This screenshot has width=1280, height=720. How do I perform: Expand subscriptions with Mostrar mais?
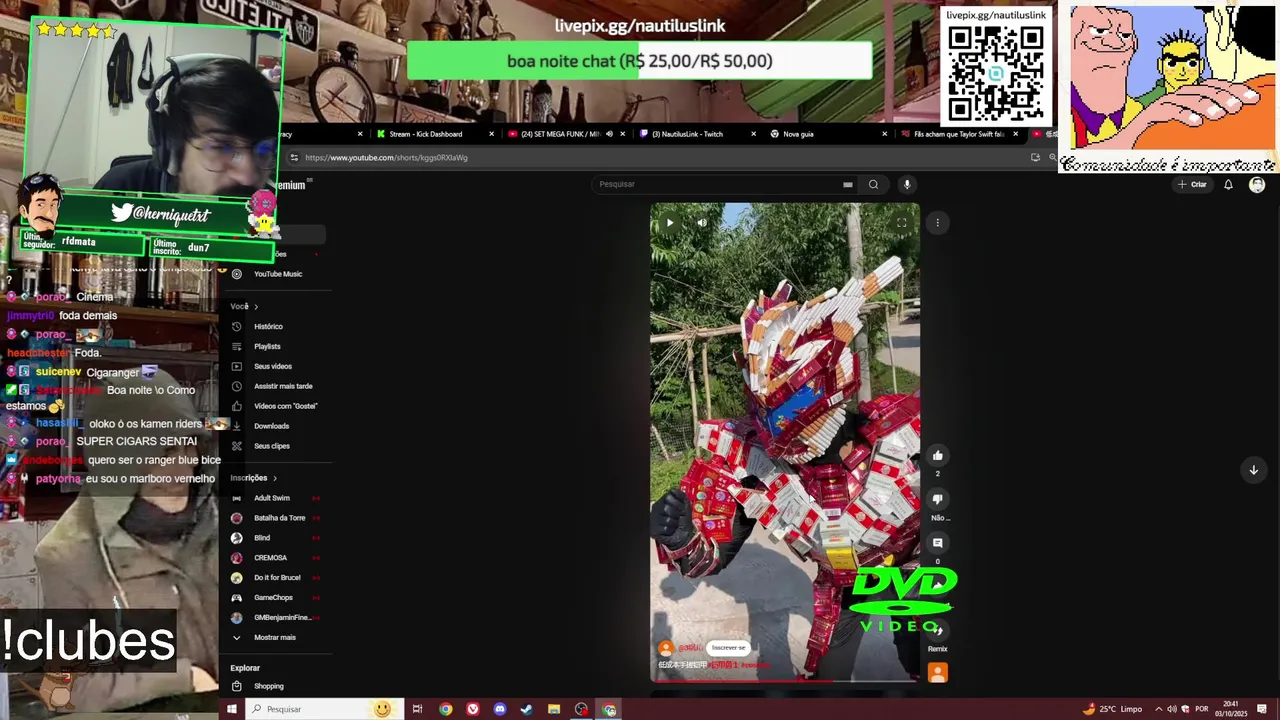(x=276, y=637)
